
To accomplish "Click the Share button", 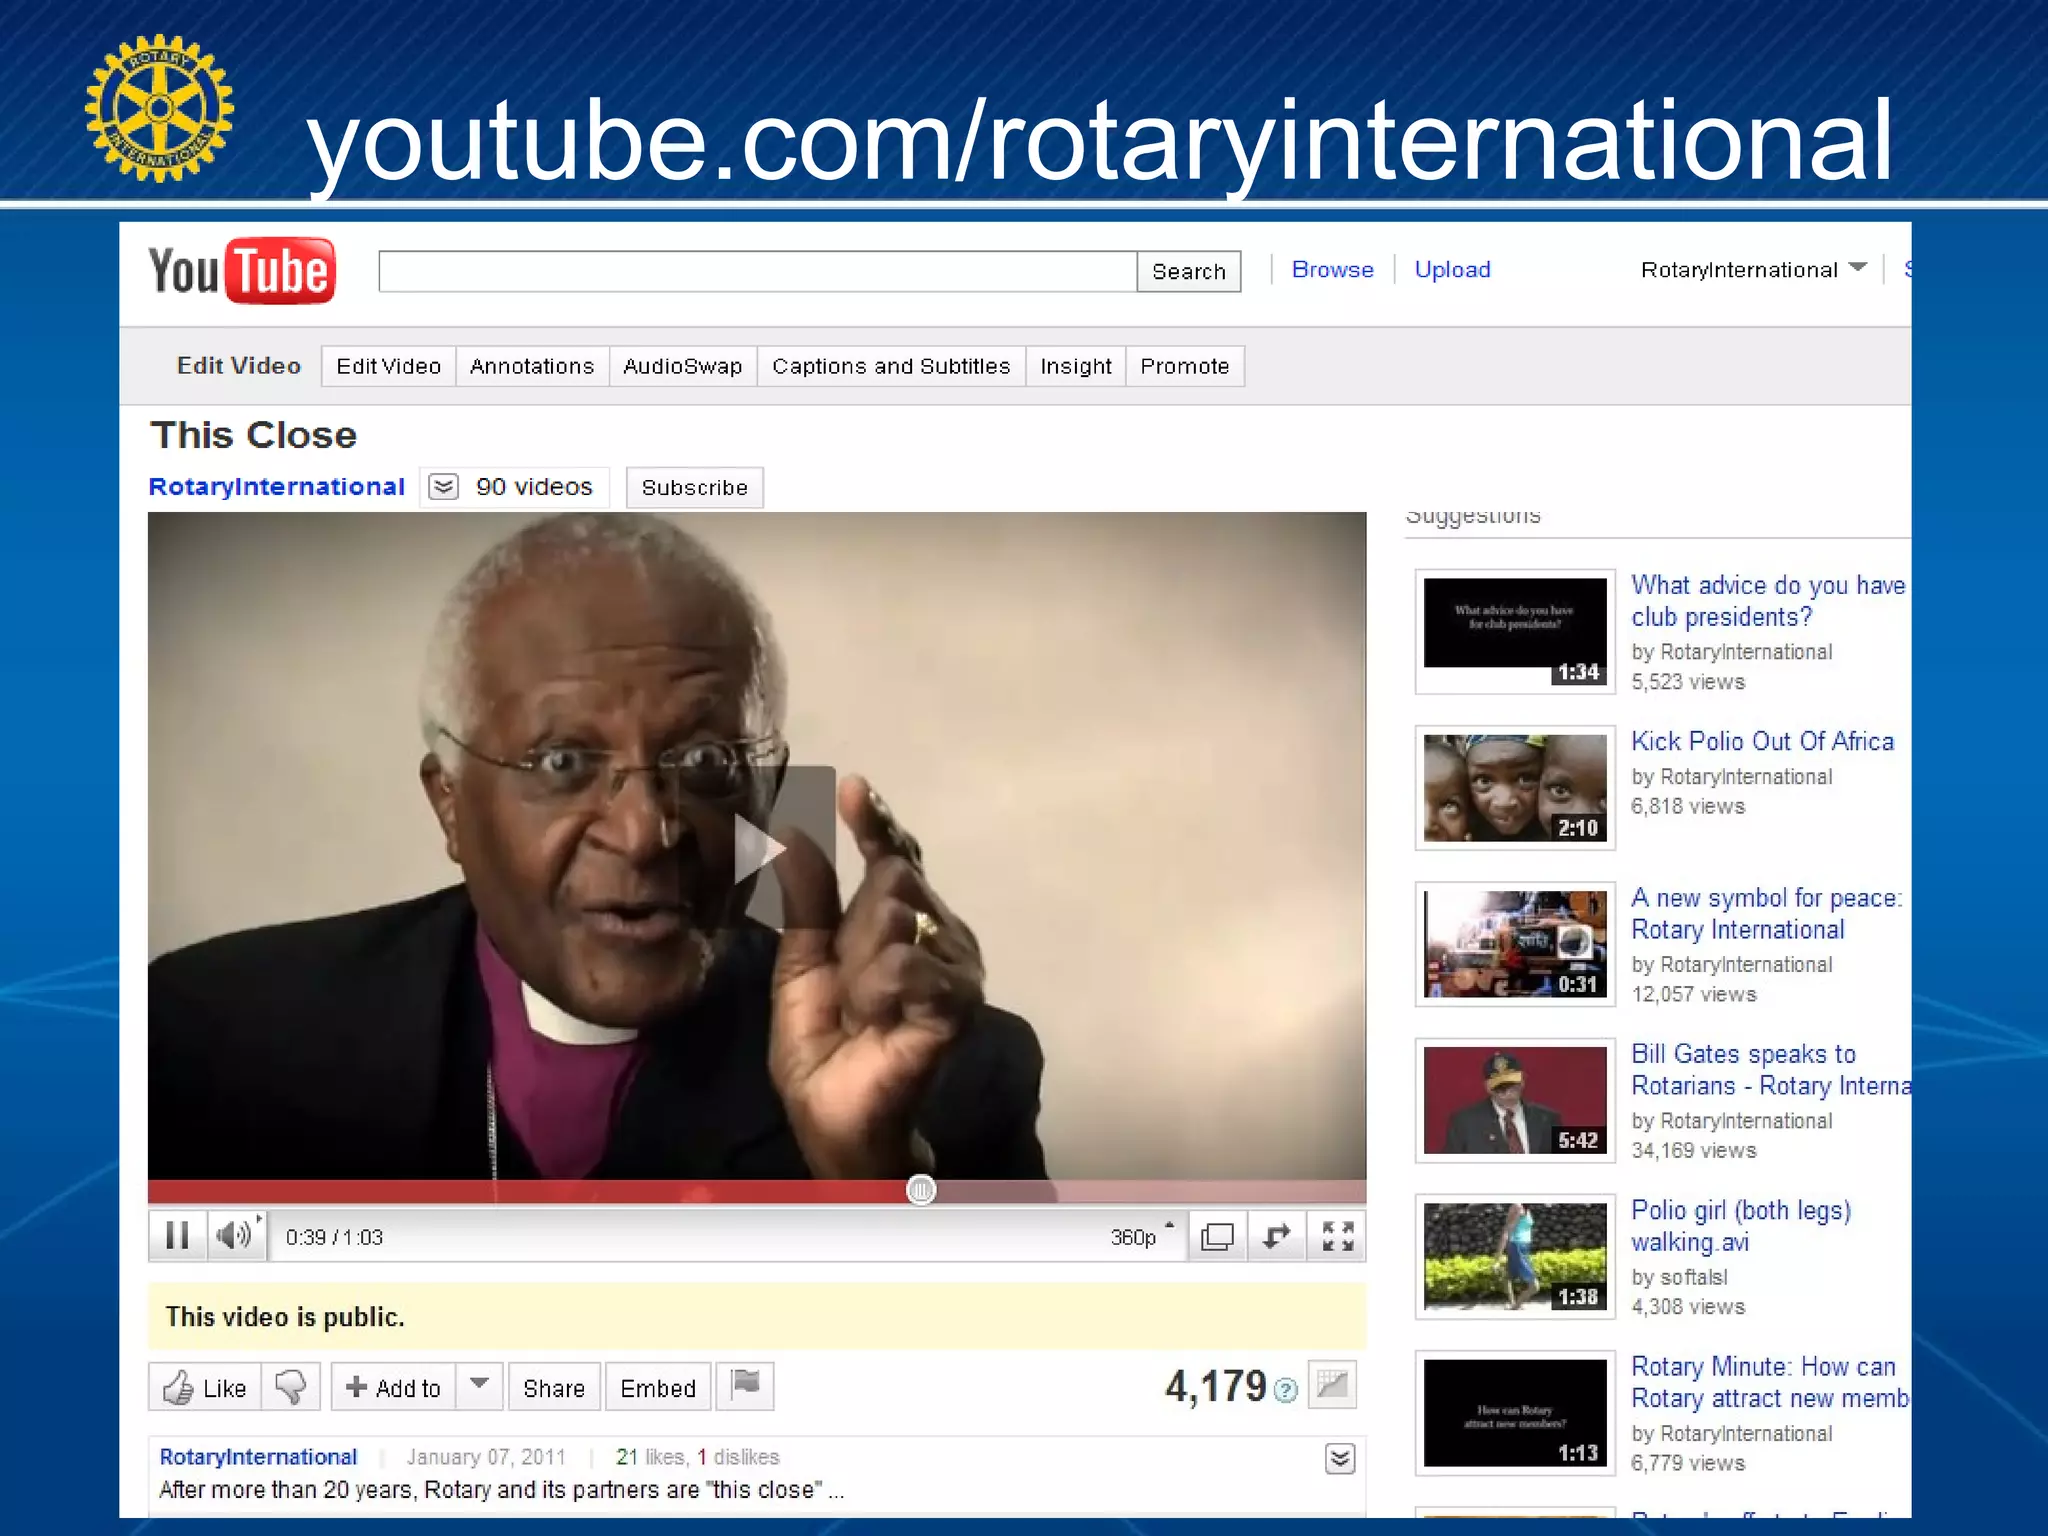I will tap(554, 1387).
